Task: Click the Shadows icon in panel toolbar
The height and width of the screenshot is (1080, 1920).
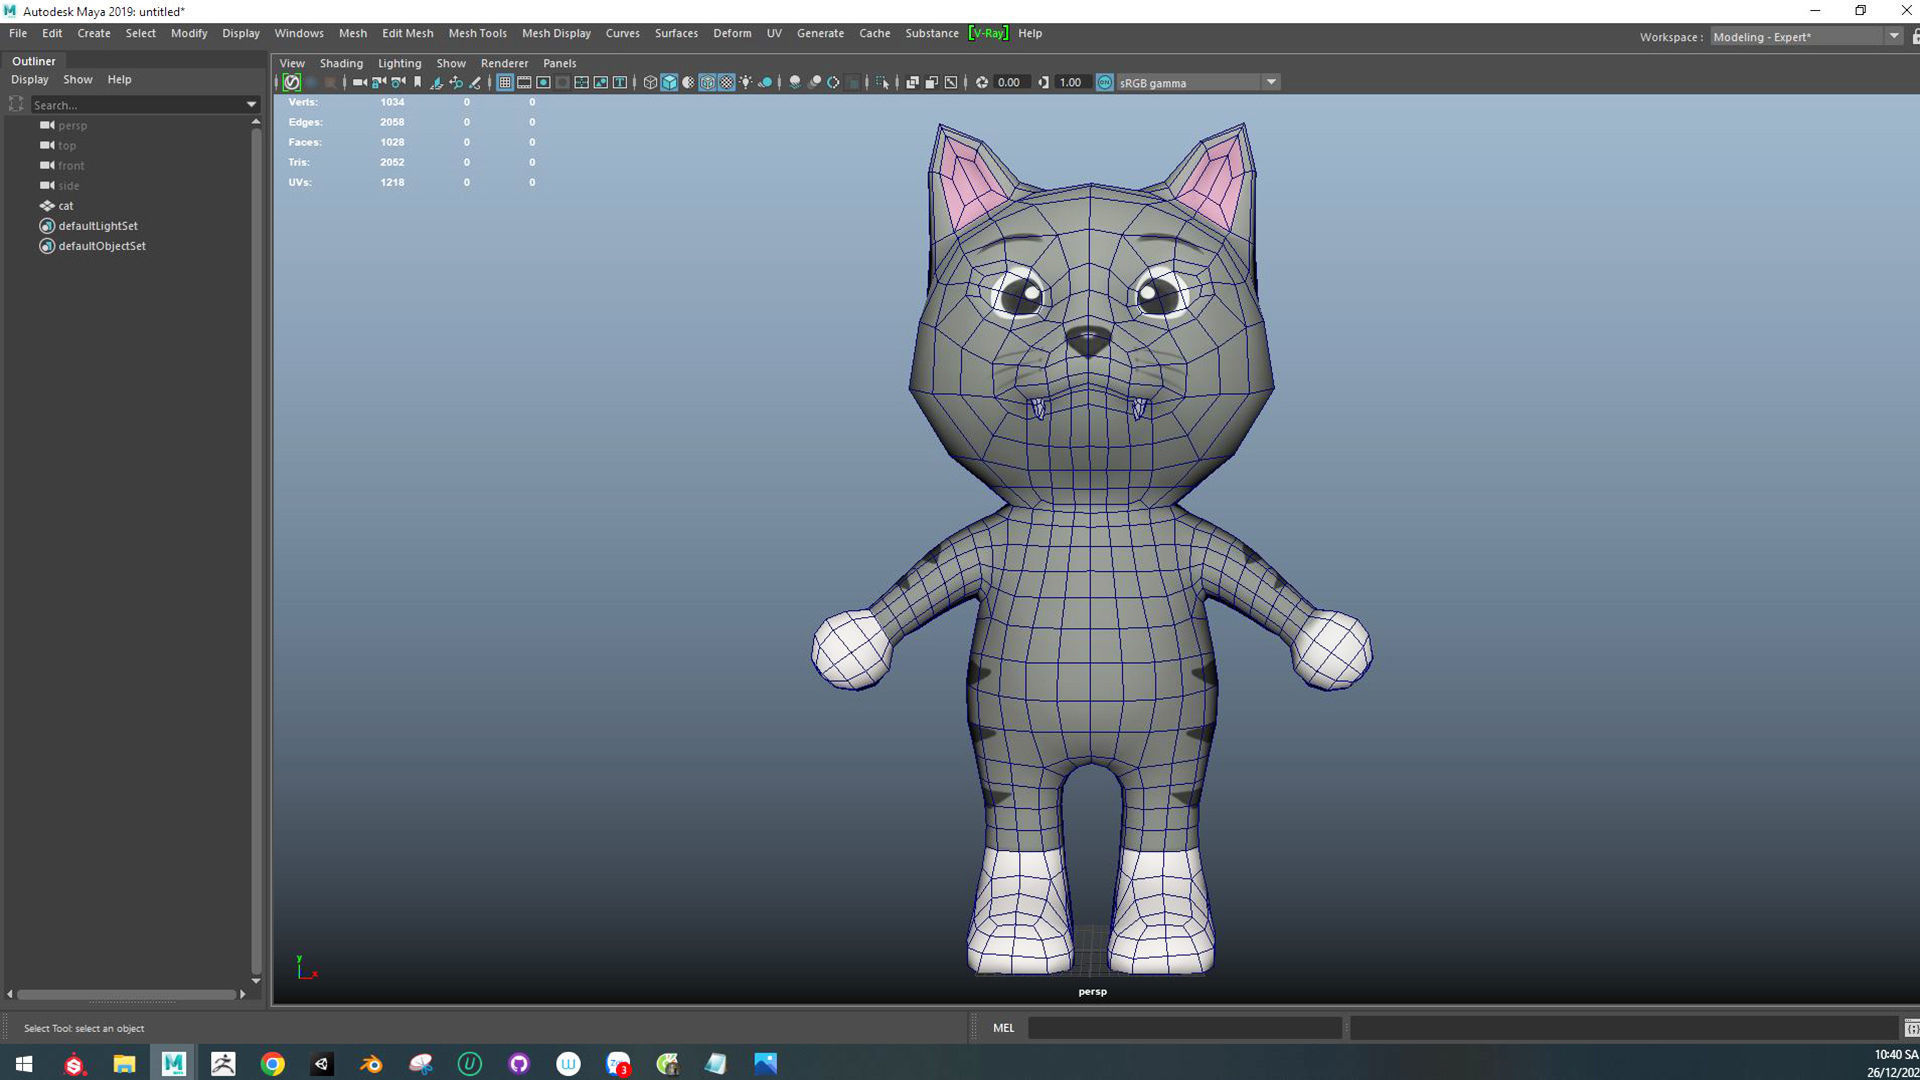Action: (x=765, y=82)
